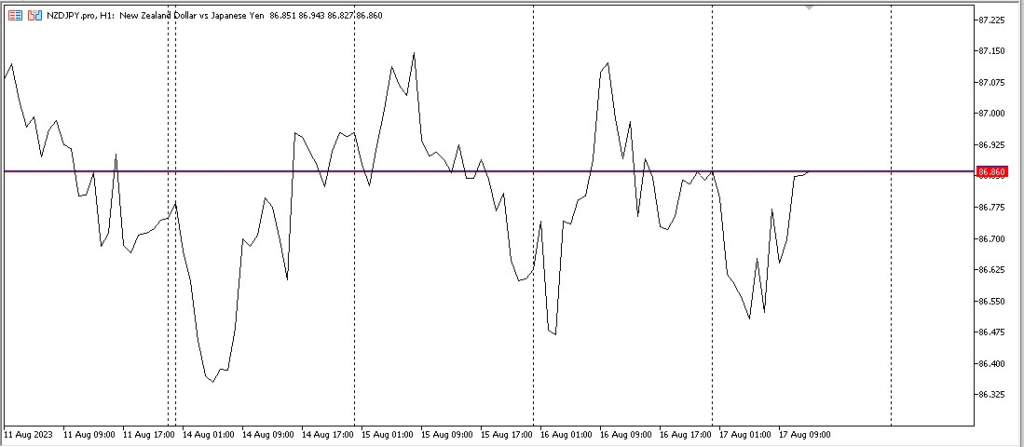The height and width of the screenshot is (447, 1024).
Task: Select the 17 Aug 09:00 time label
Action: (x=806, y=435)
